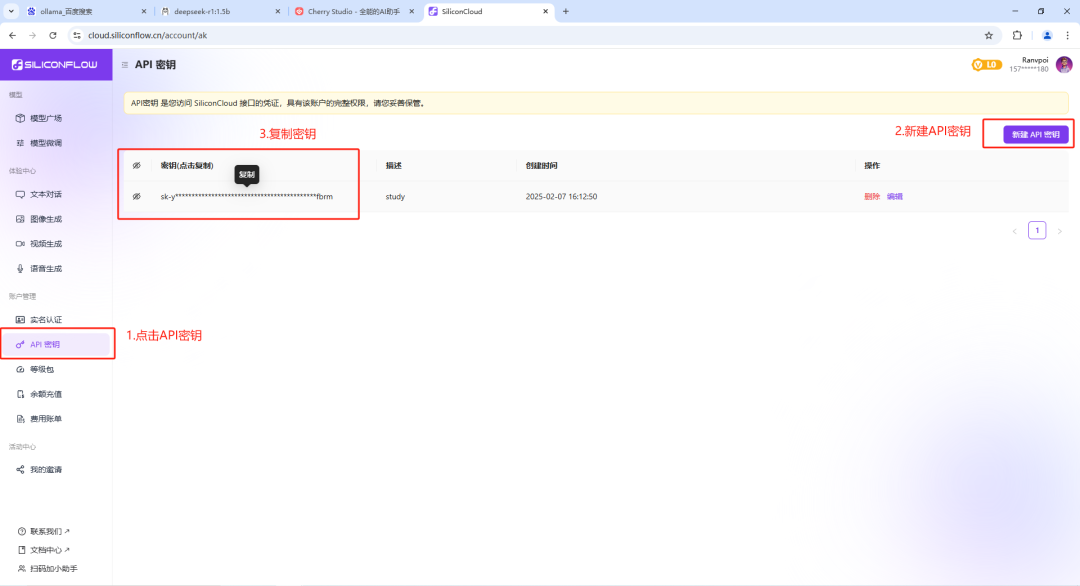This screenshot has height=586, width=1080.
Task: Click the Ranvpoi username
Action: click(1035, 60)
